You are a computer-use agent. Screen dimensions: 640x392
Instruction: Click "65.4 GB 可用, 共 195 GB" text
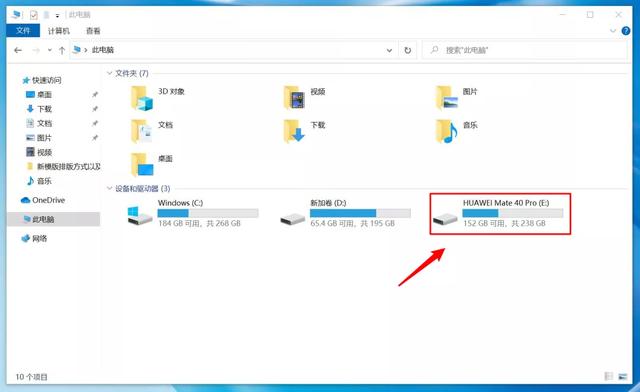pos(353,223)
